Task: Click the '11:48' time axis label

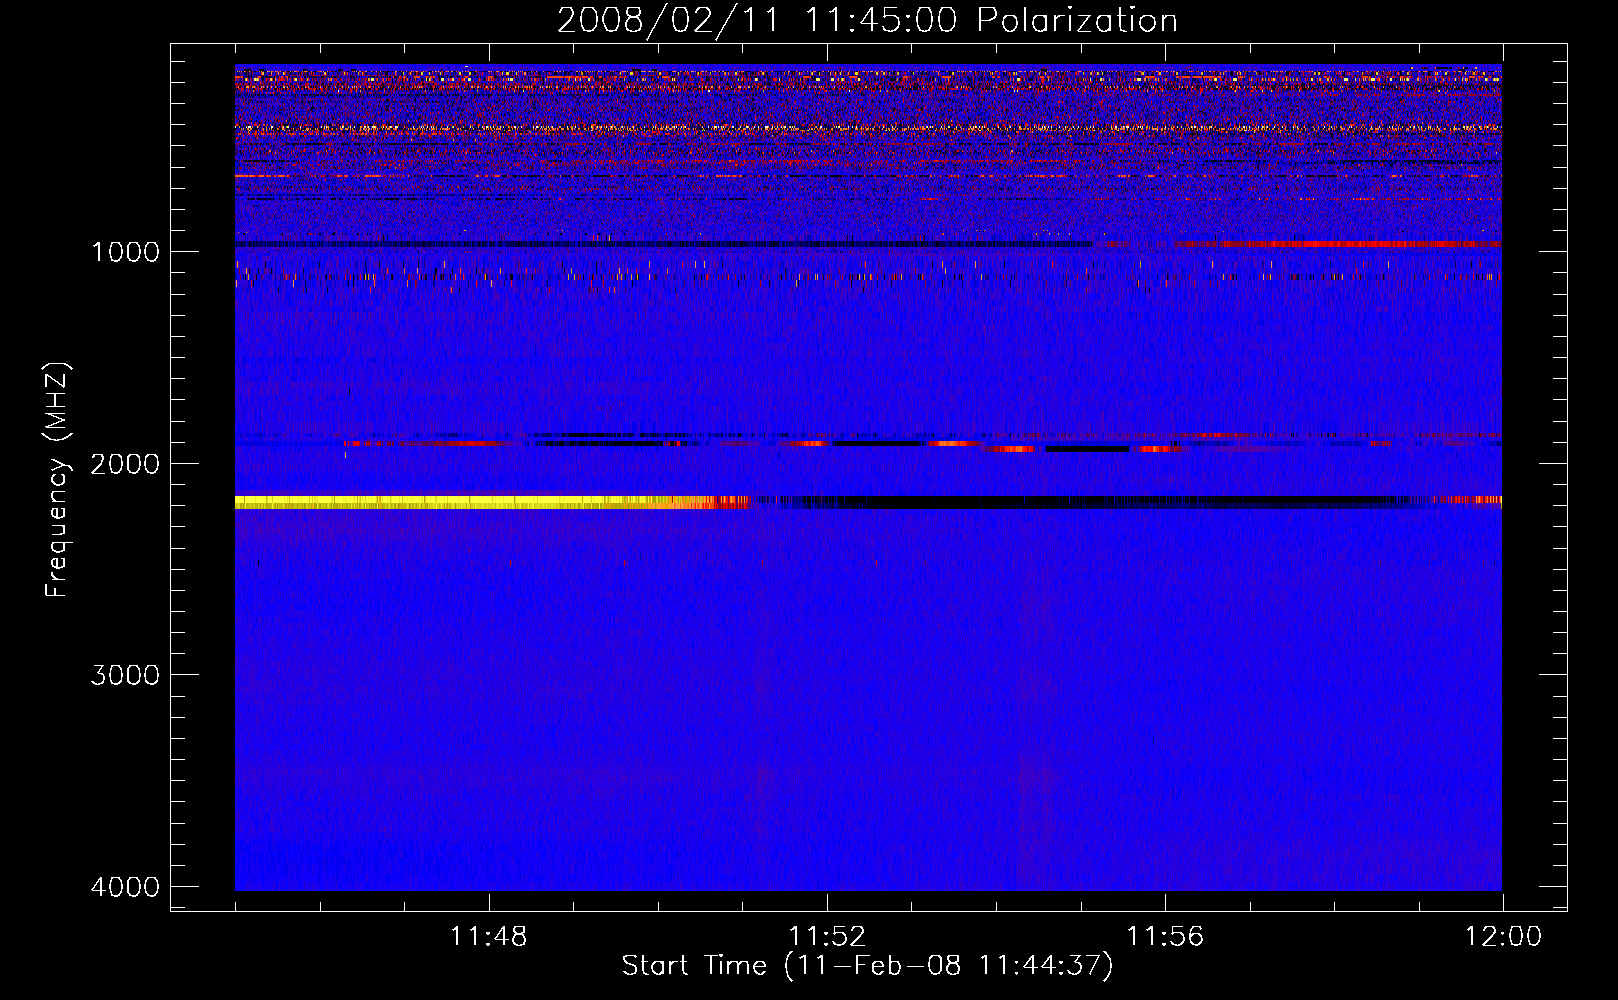Action: tap(488, 937)
